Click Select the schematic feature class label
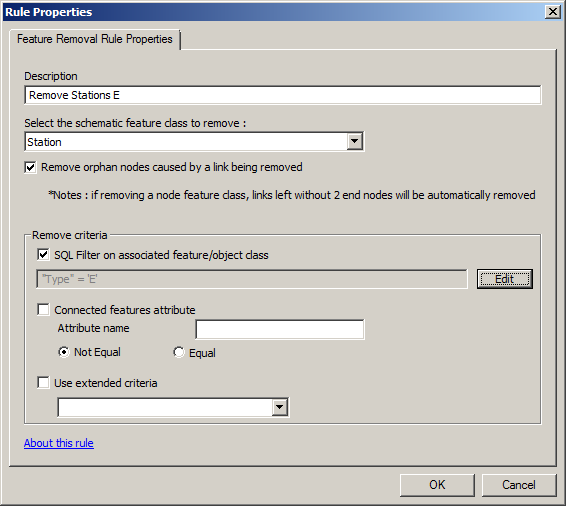Viewport: 566px width, 506px height. coord(135,123)
